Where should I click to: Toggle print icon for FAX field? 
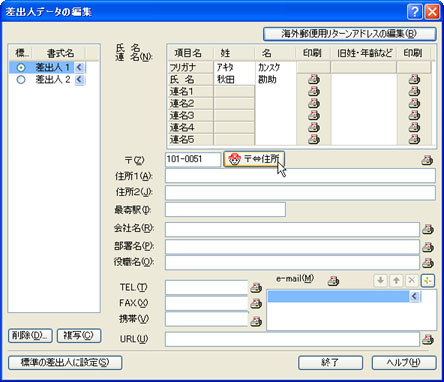point(256,304)
